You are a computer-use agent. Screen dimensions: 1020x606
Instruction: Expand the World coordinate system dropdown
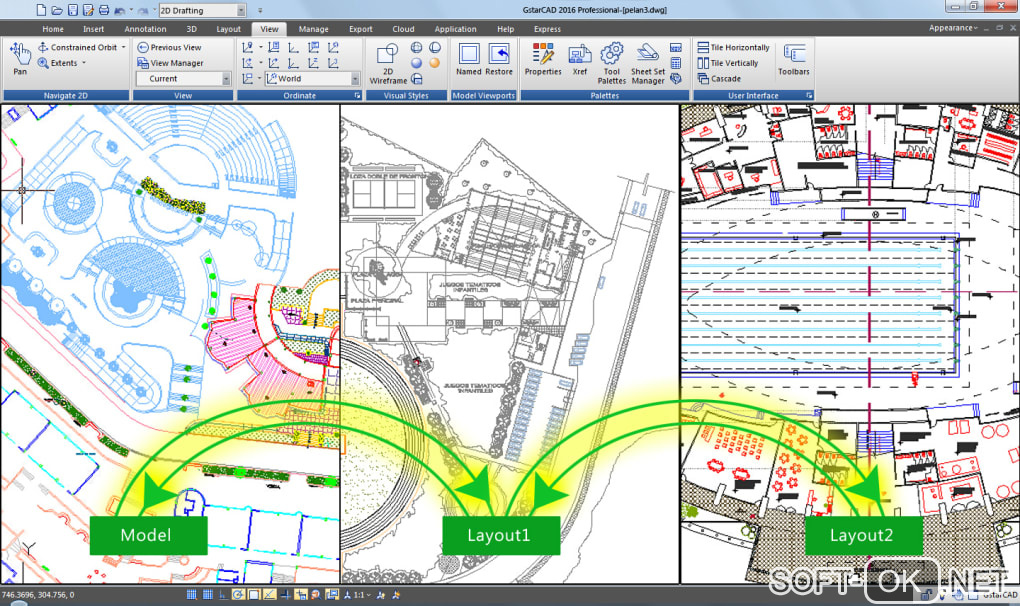(355, 79)
